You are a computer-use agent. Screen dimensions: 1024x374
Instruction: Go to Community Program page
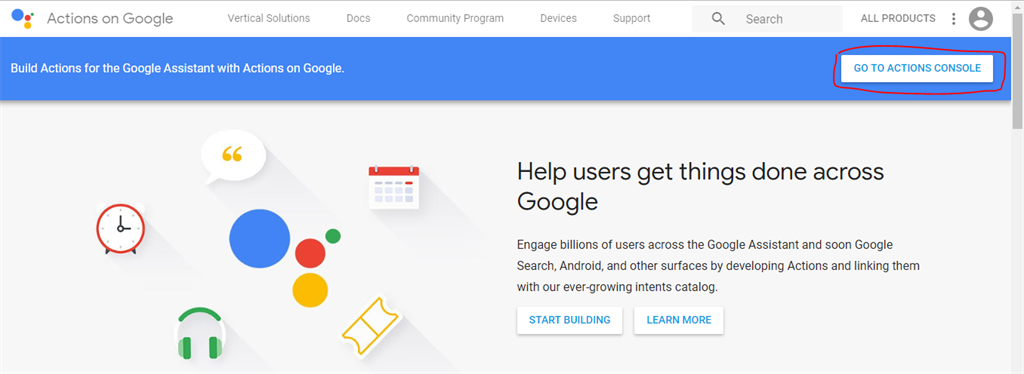(455, 18)
